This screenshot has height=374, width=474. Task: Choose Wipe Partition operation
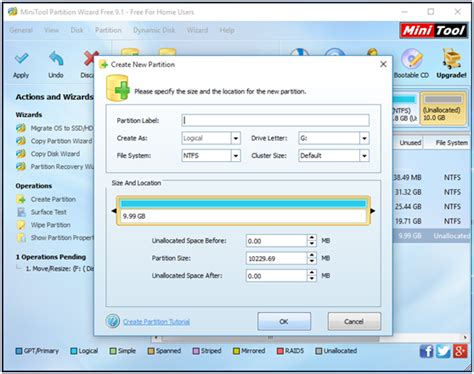click(x=44, y=225)
